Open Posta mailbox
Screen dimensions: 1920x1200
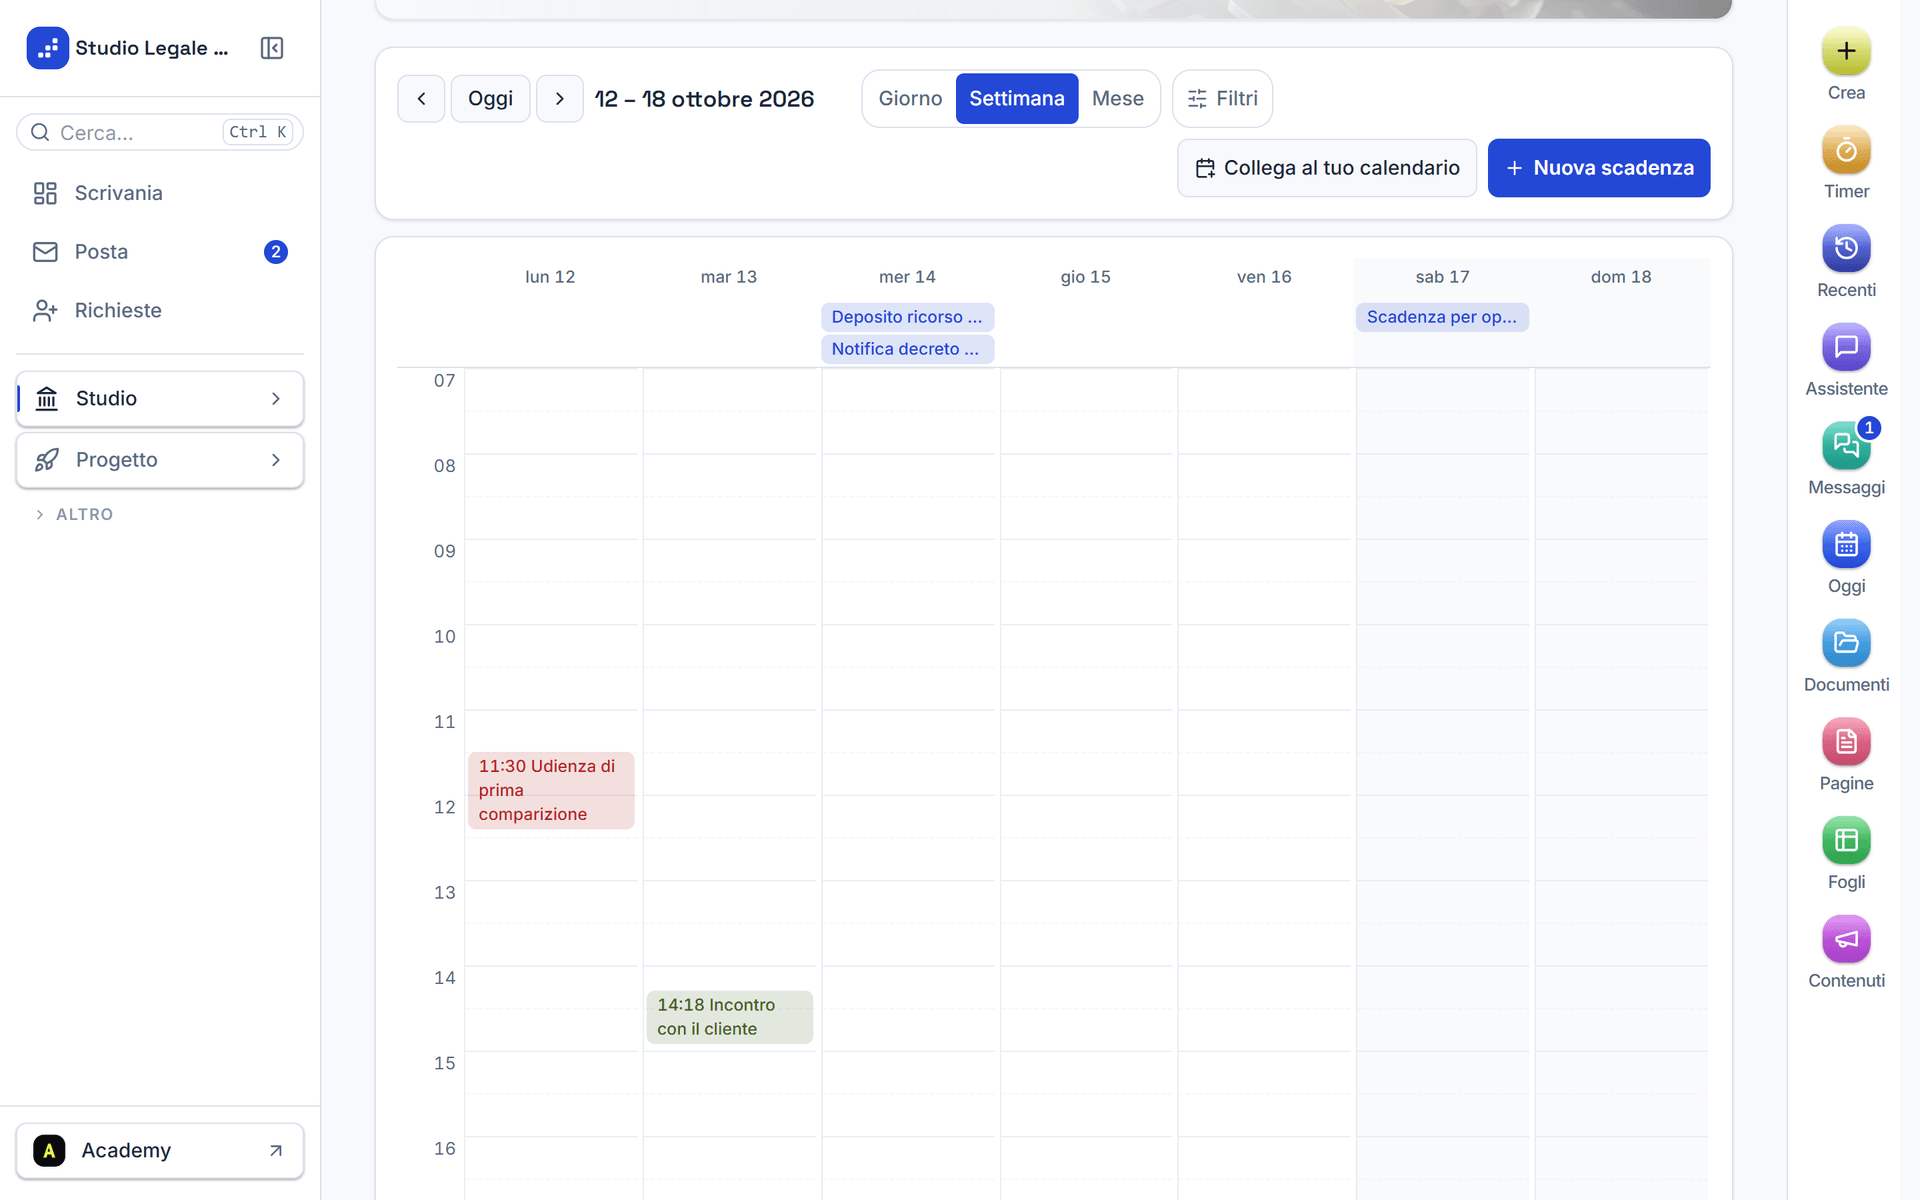[160, 252]
